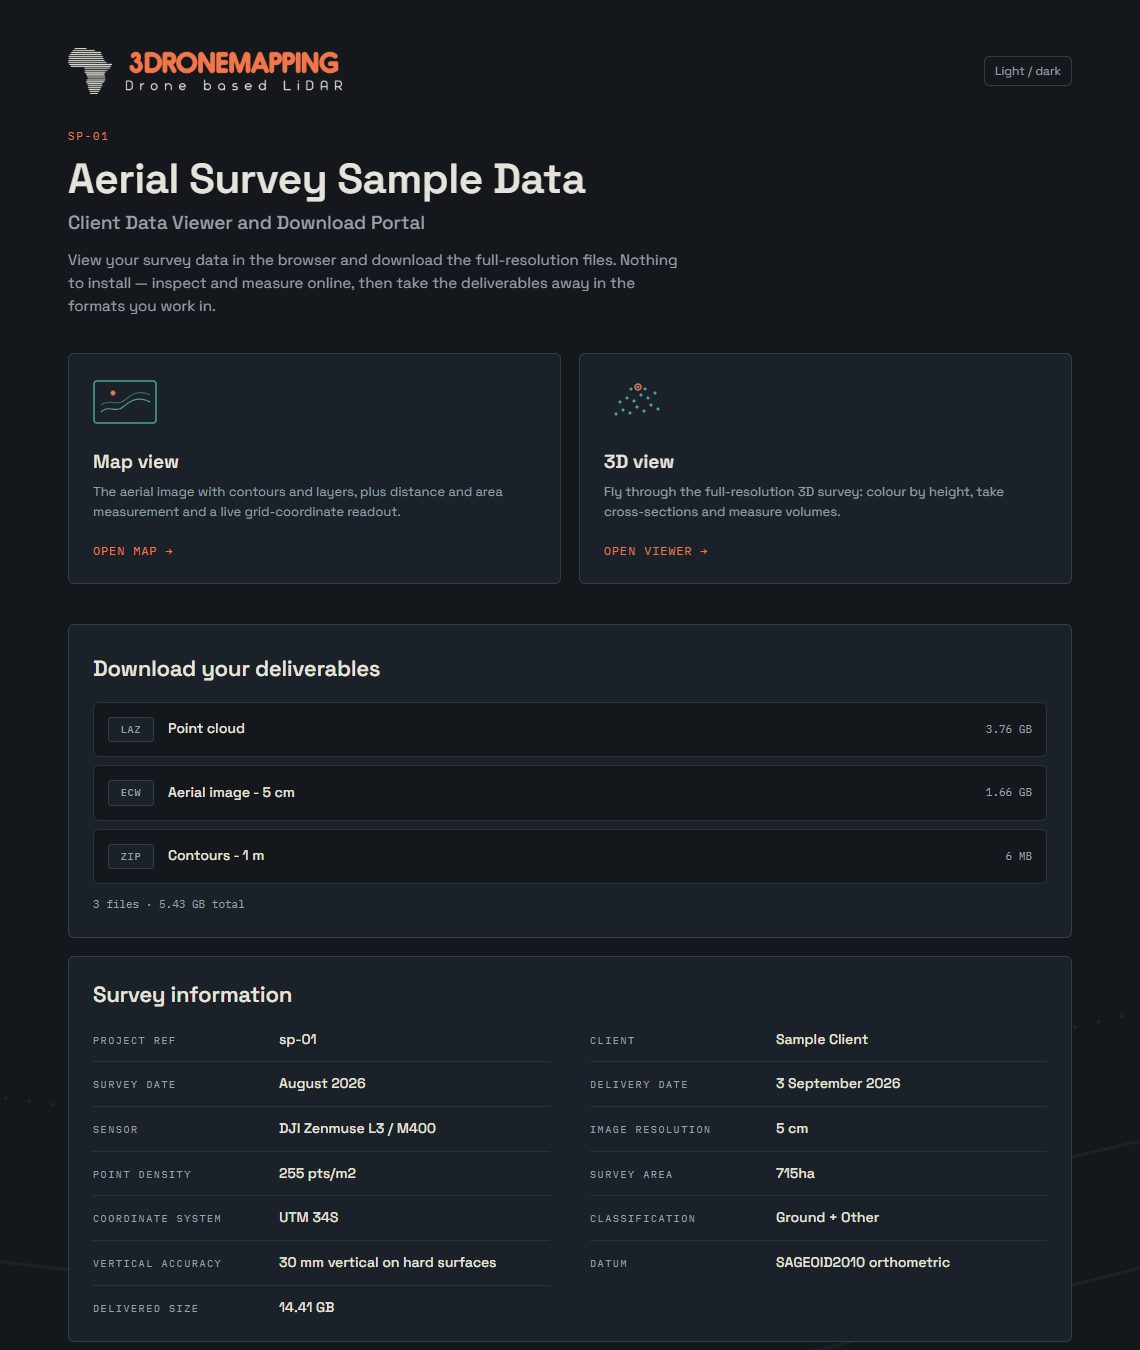Click the ZIP format badge

(x=131, y=856)
